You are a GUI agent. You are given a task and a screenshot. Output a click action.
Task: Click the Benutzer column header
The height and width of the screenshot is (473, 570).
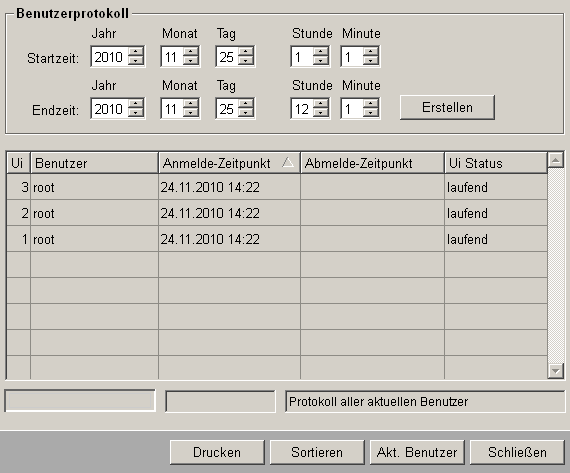95,163
